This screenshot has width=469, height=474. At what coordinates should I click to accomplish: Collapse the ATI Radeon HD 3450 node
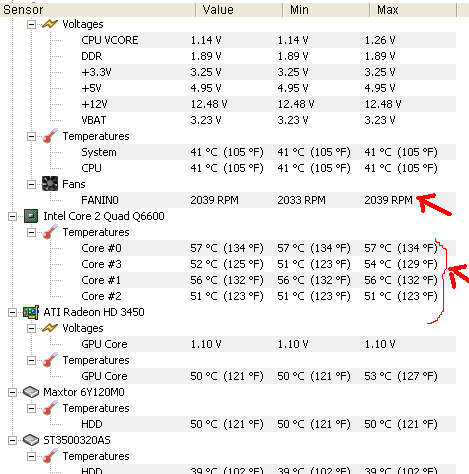click(12, 312)
